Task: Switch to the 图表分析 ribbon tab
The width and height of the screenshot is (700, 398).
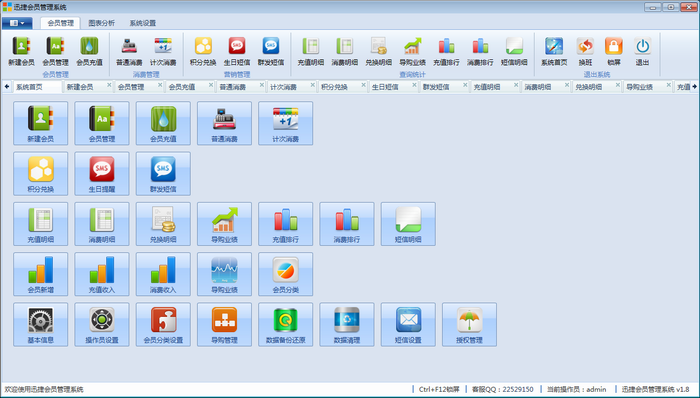Action: 101,23
